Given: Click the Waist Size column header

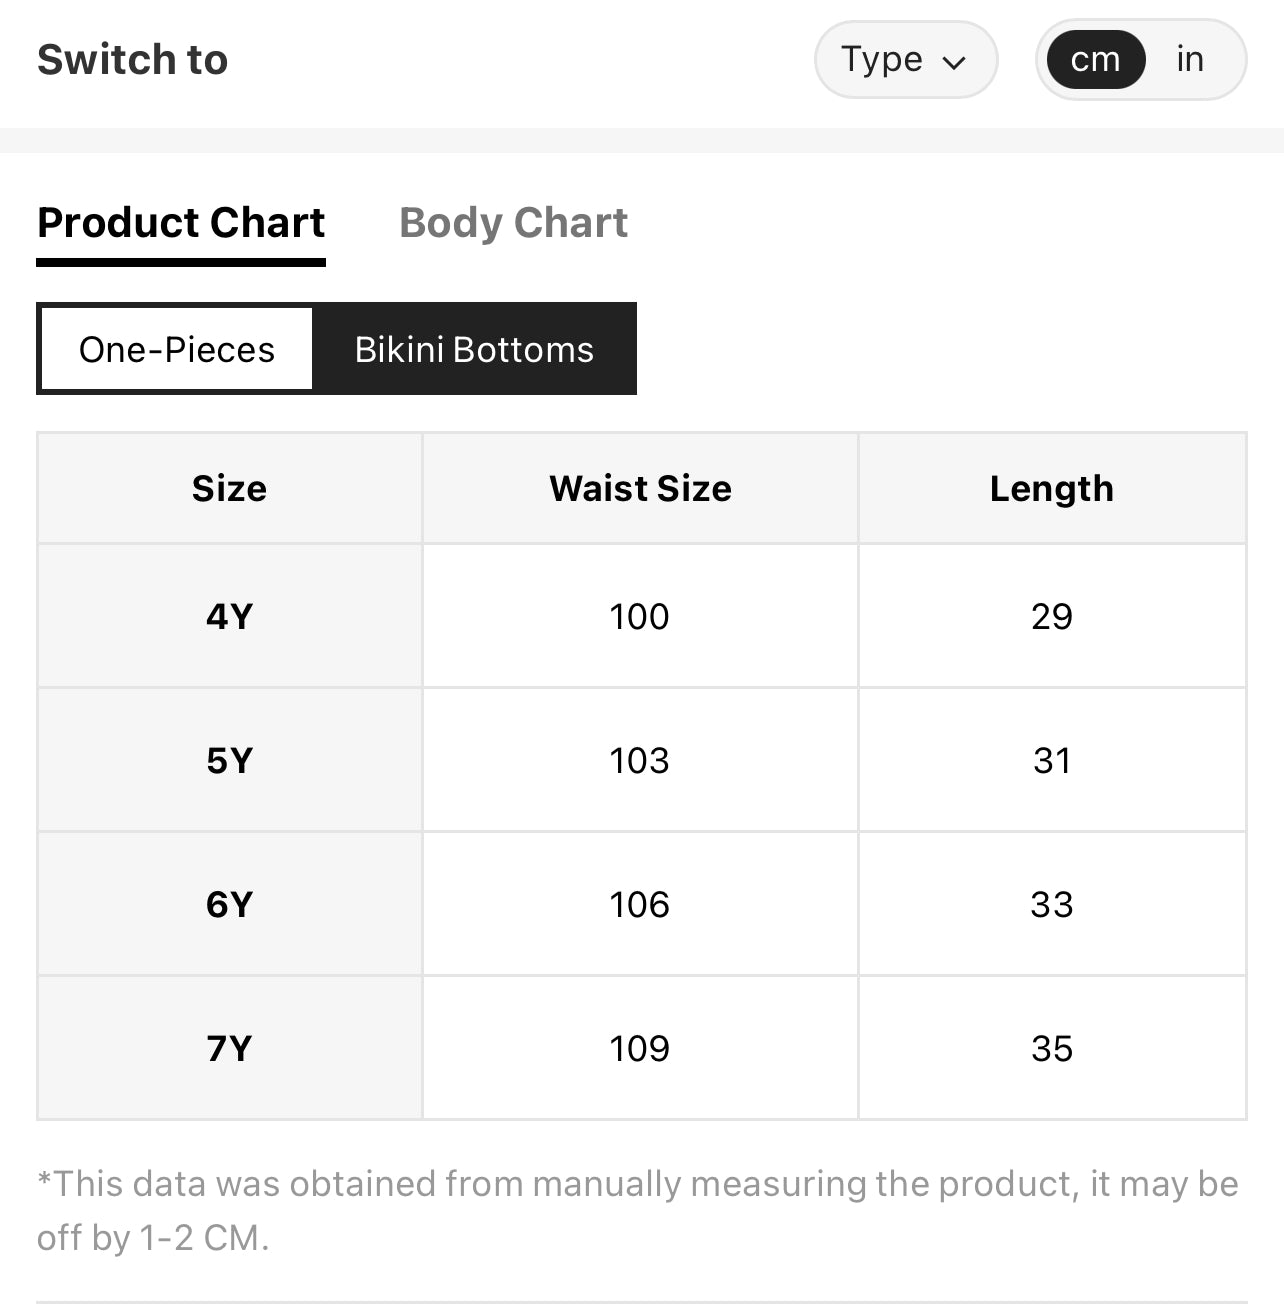Looking at the screenshot, I should (x=640, y=489).
